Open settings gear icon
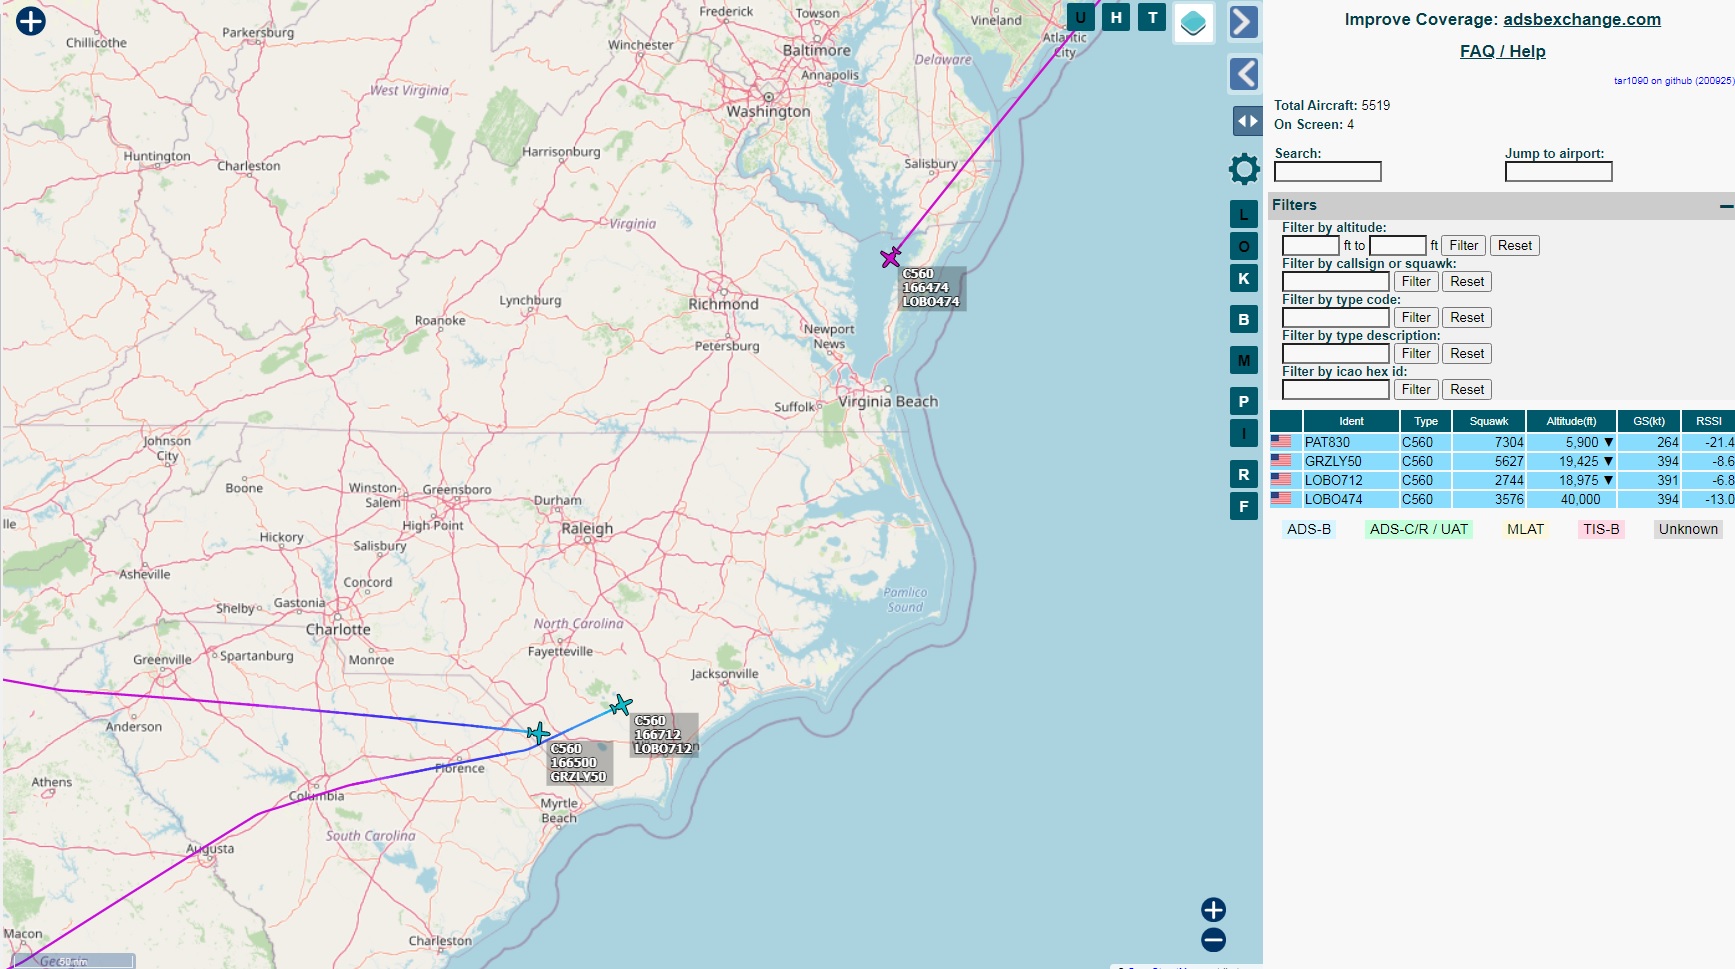This screenshot has width=1735, height=969. [x=1244, y=169]
